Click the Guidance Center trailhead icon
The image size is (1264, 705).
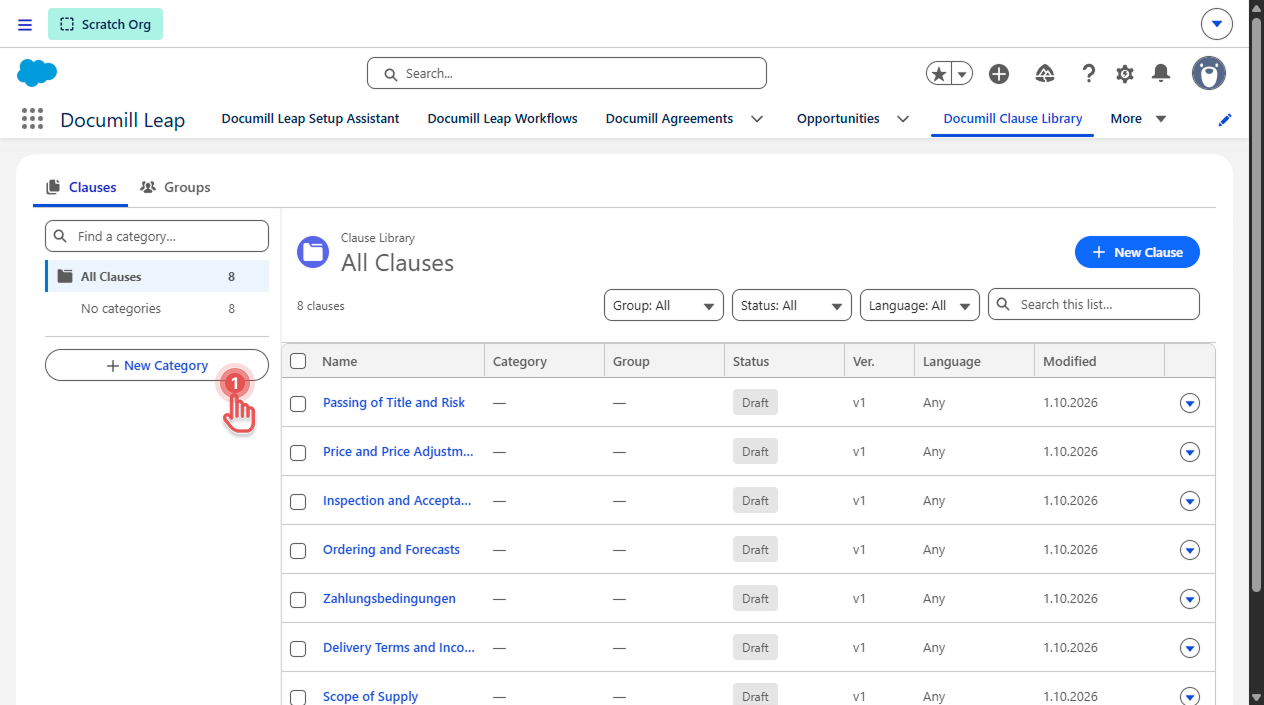(1045, 73)
